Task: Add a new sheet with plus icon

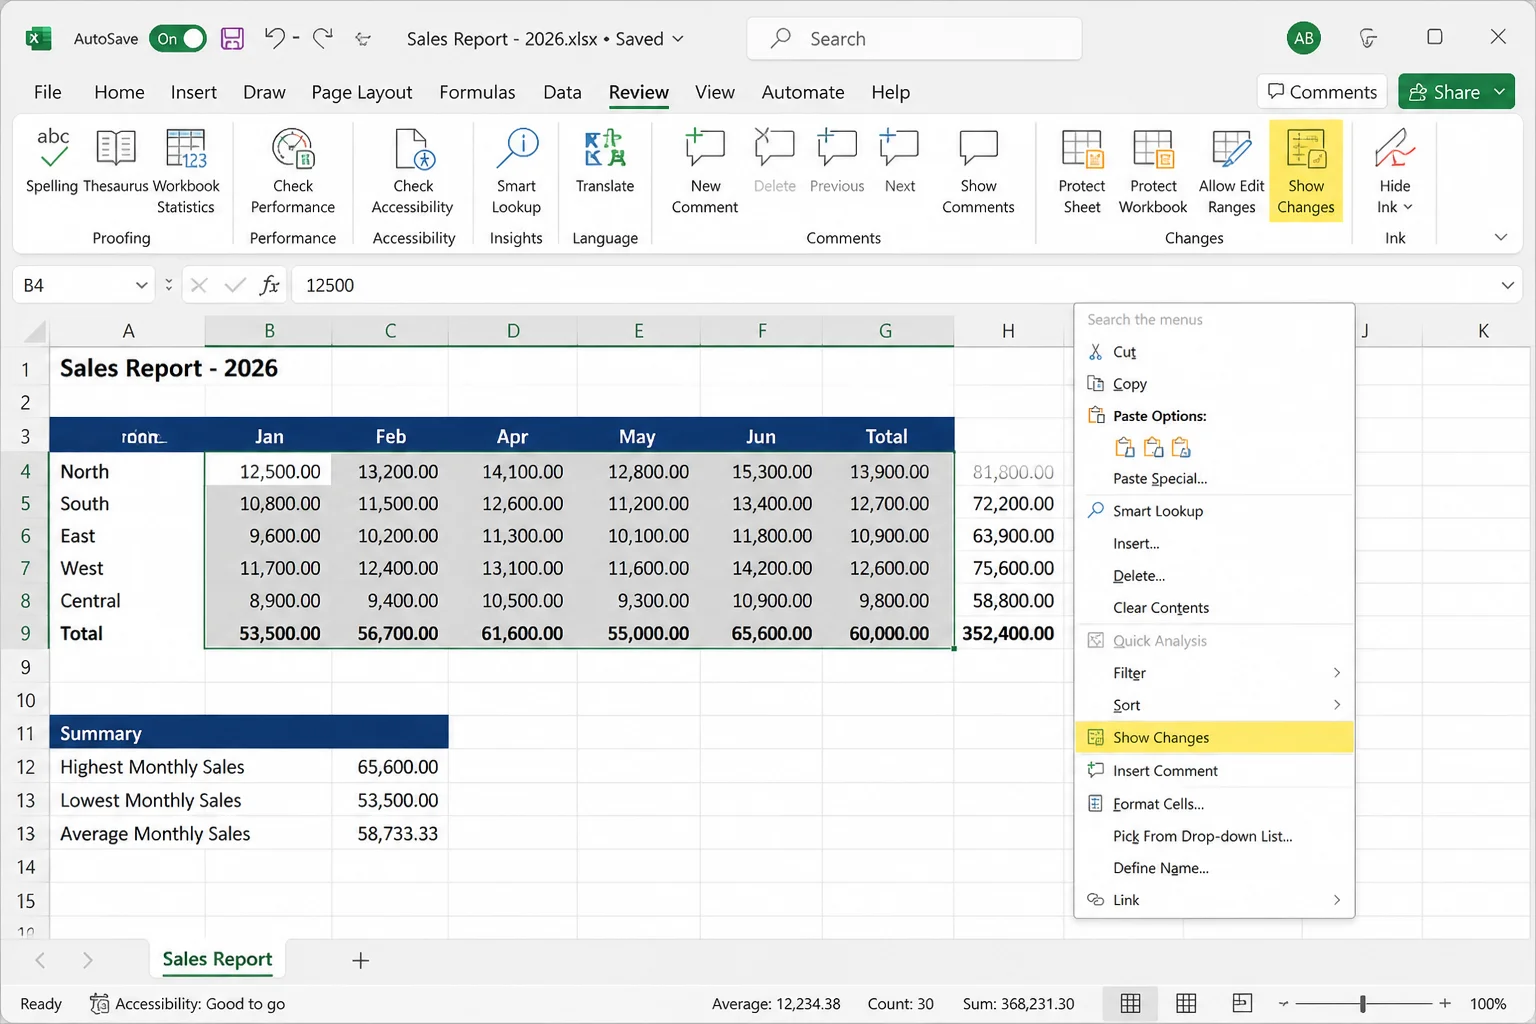Action: tap(361, 960)
